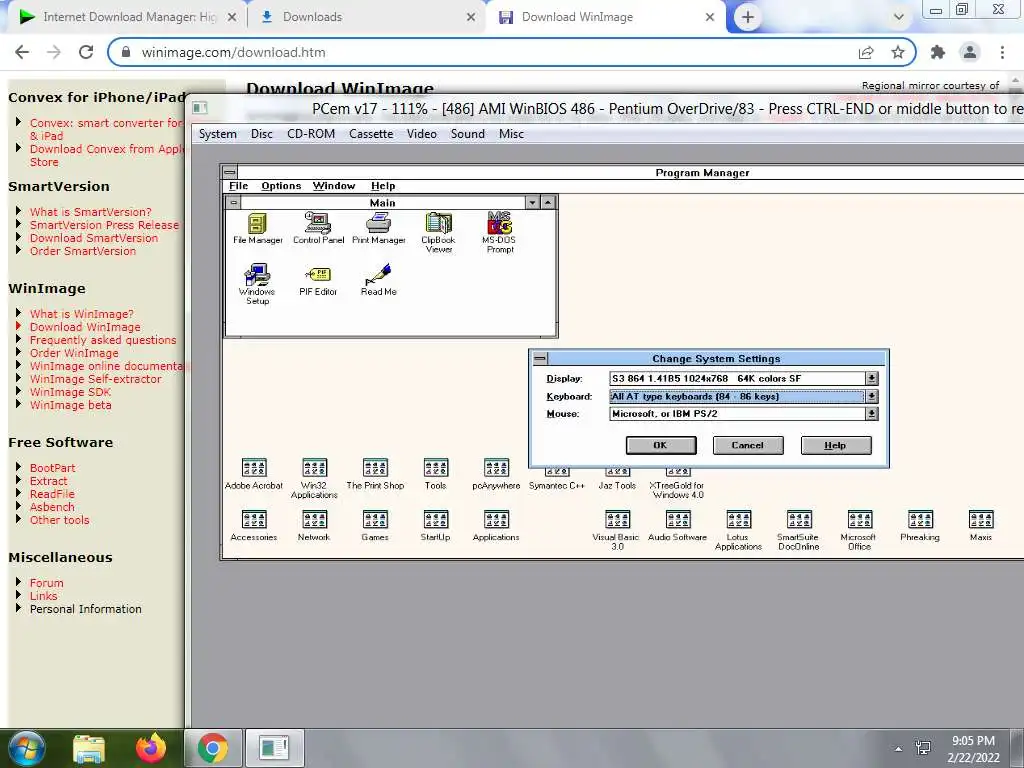Open the Frequently asked questions link
The image size is (1024, 768).
103,340
